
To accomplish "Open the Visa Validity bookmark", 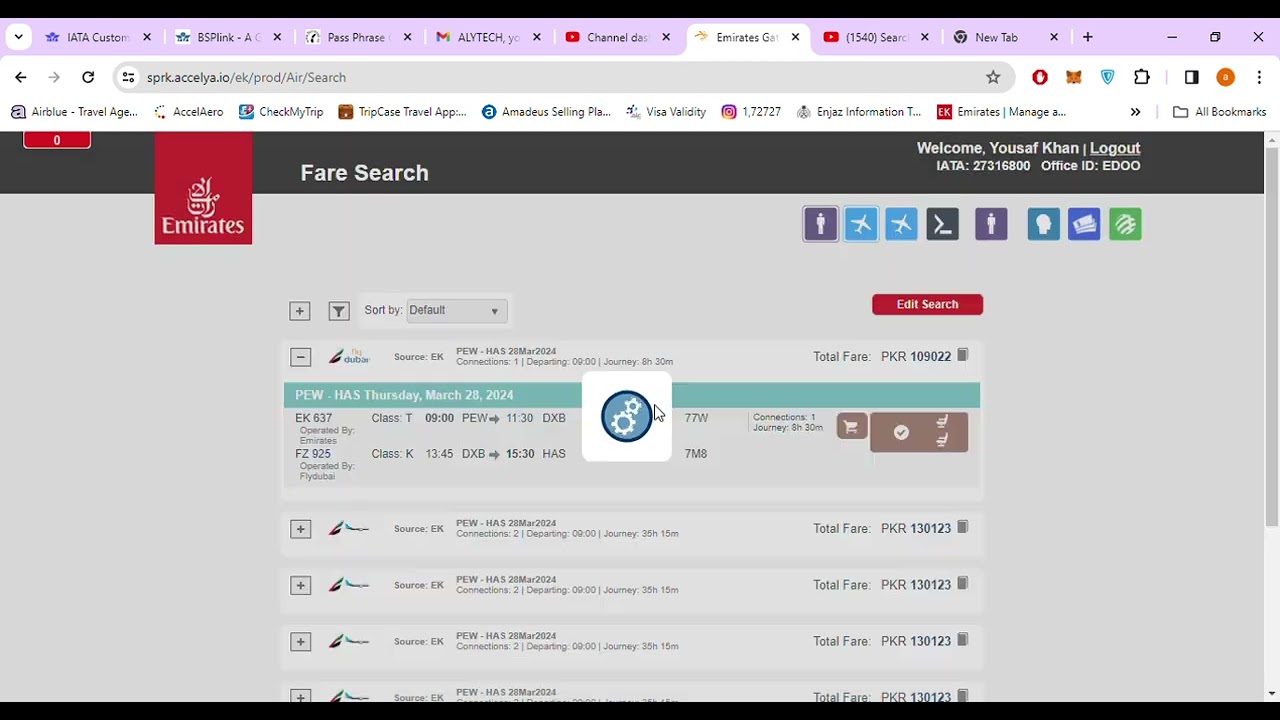I will click(x=666, y=112).
